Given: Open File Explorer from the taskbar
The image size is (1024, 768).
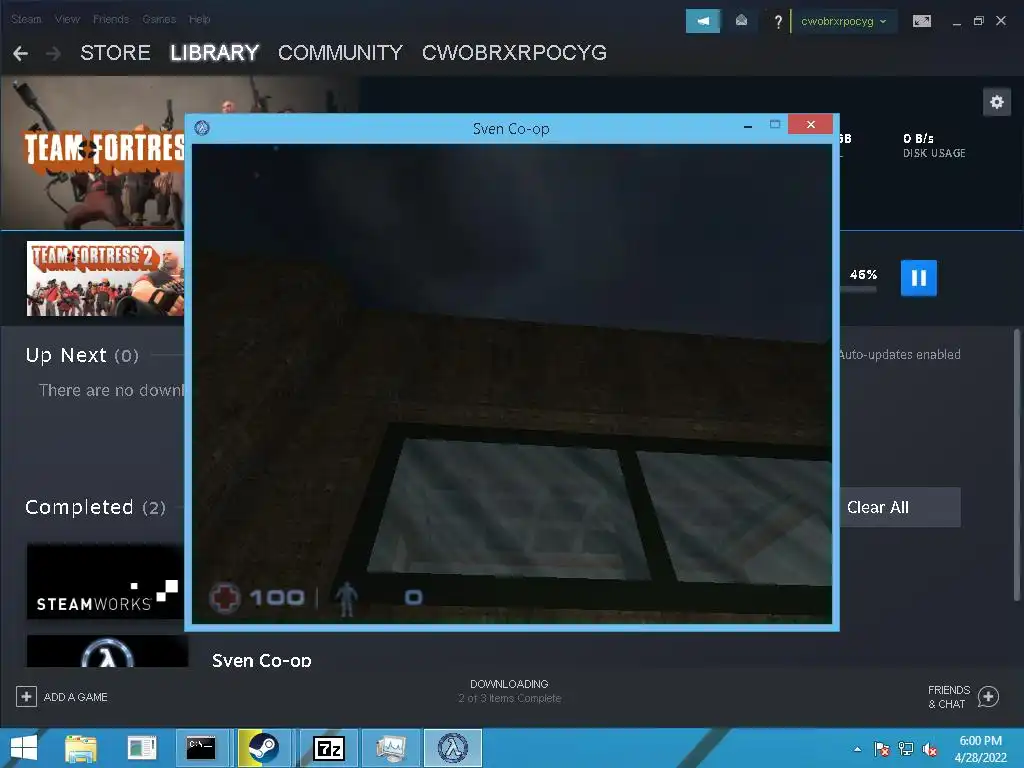Looking at the screenshot, I should (x=81, y=748).
